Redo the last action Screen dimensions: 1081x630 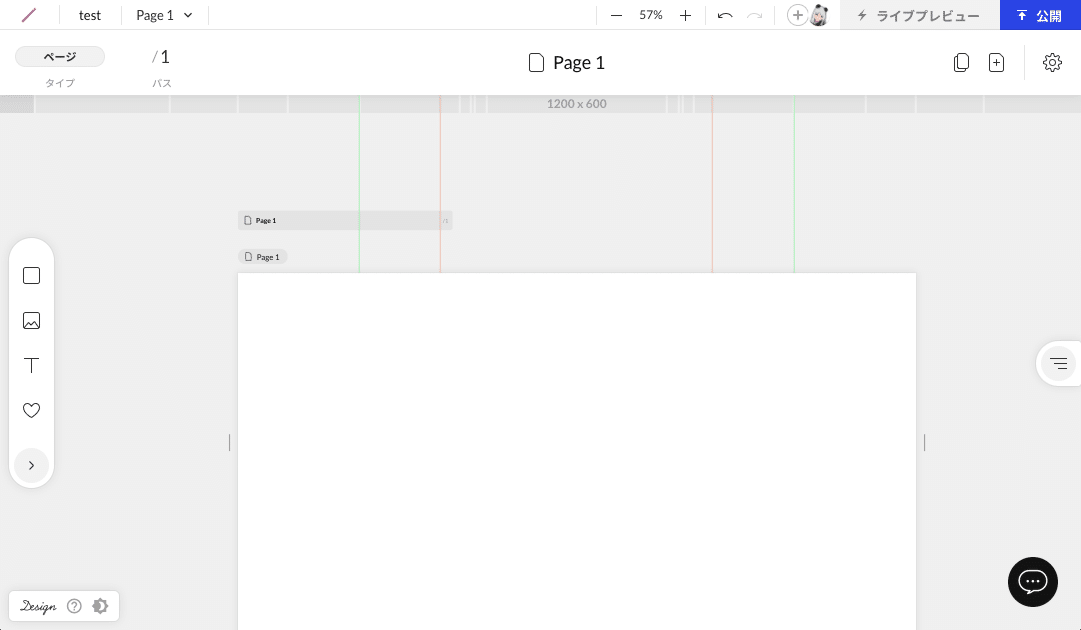(x=755, y=15)
